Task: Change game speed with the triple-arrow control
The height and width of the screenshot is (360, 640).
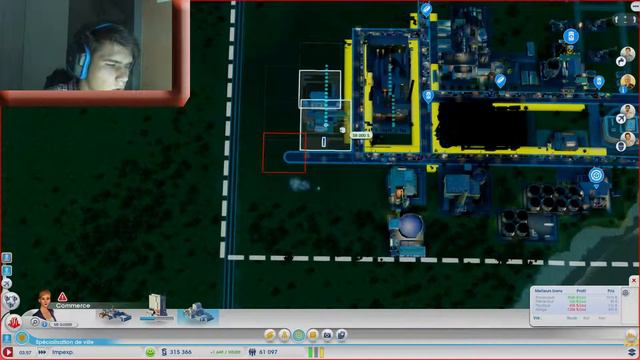Action: coord(42,352)
